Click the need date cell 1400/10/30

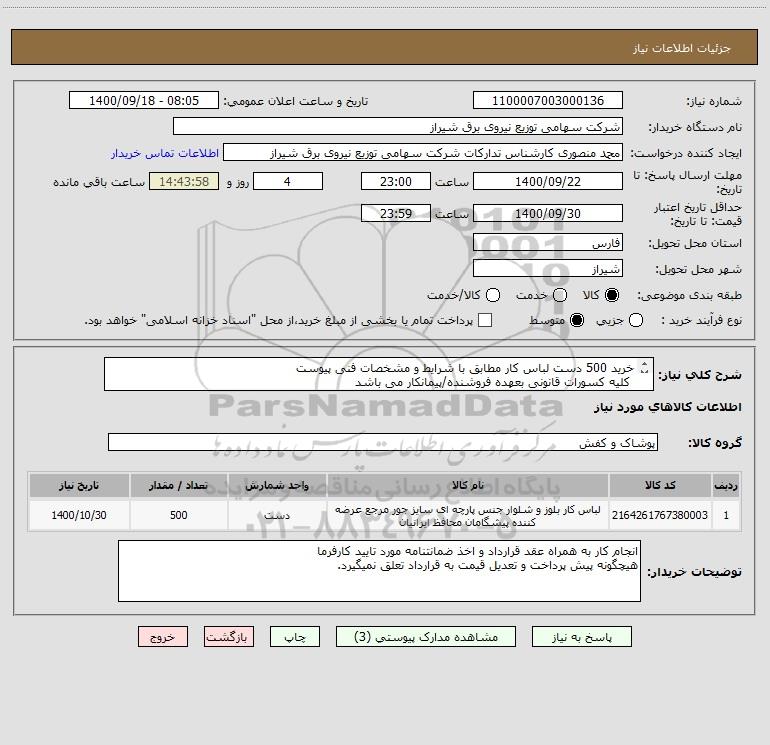(x=79, y=515)
